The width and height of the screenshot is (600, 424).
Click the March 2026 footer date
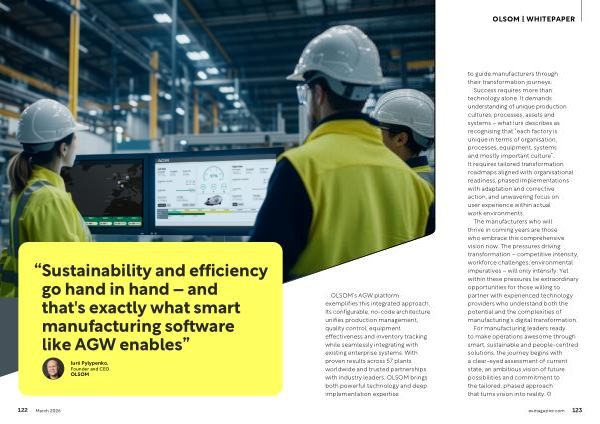[x=48, y=410]
